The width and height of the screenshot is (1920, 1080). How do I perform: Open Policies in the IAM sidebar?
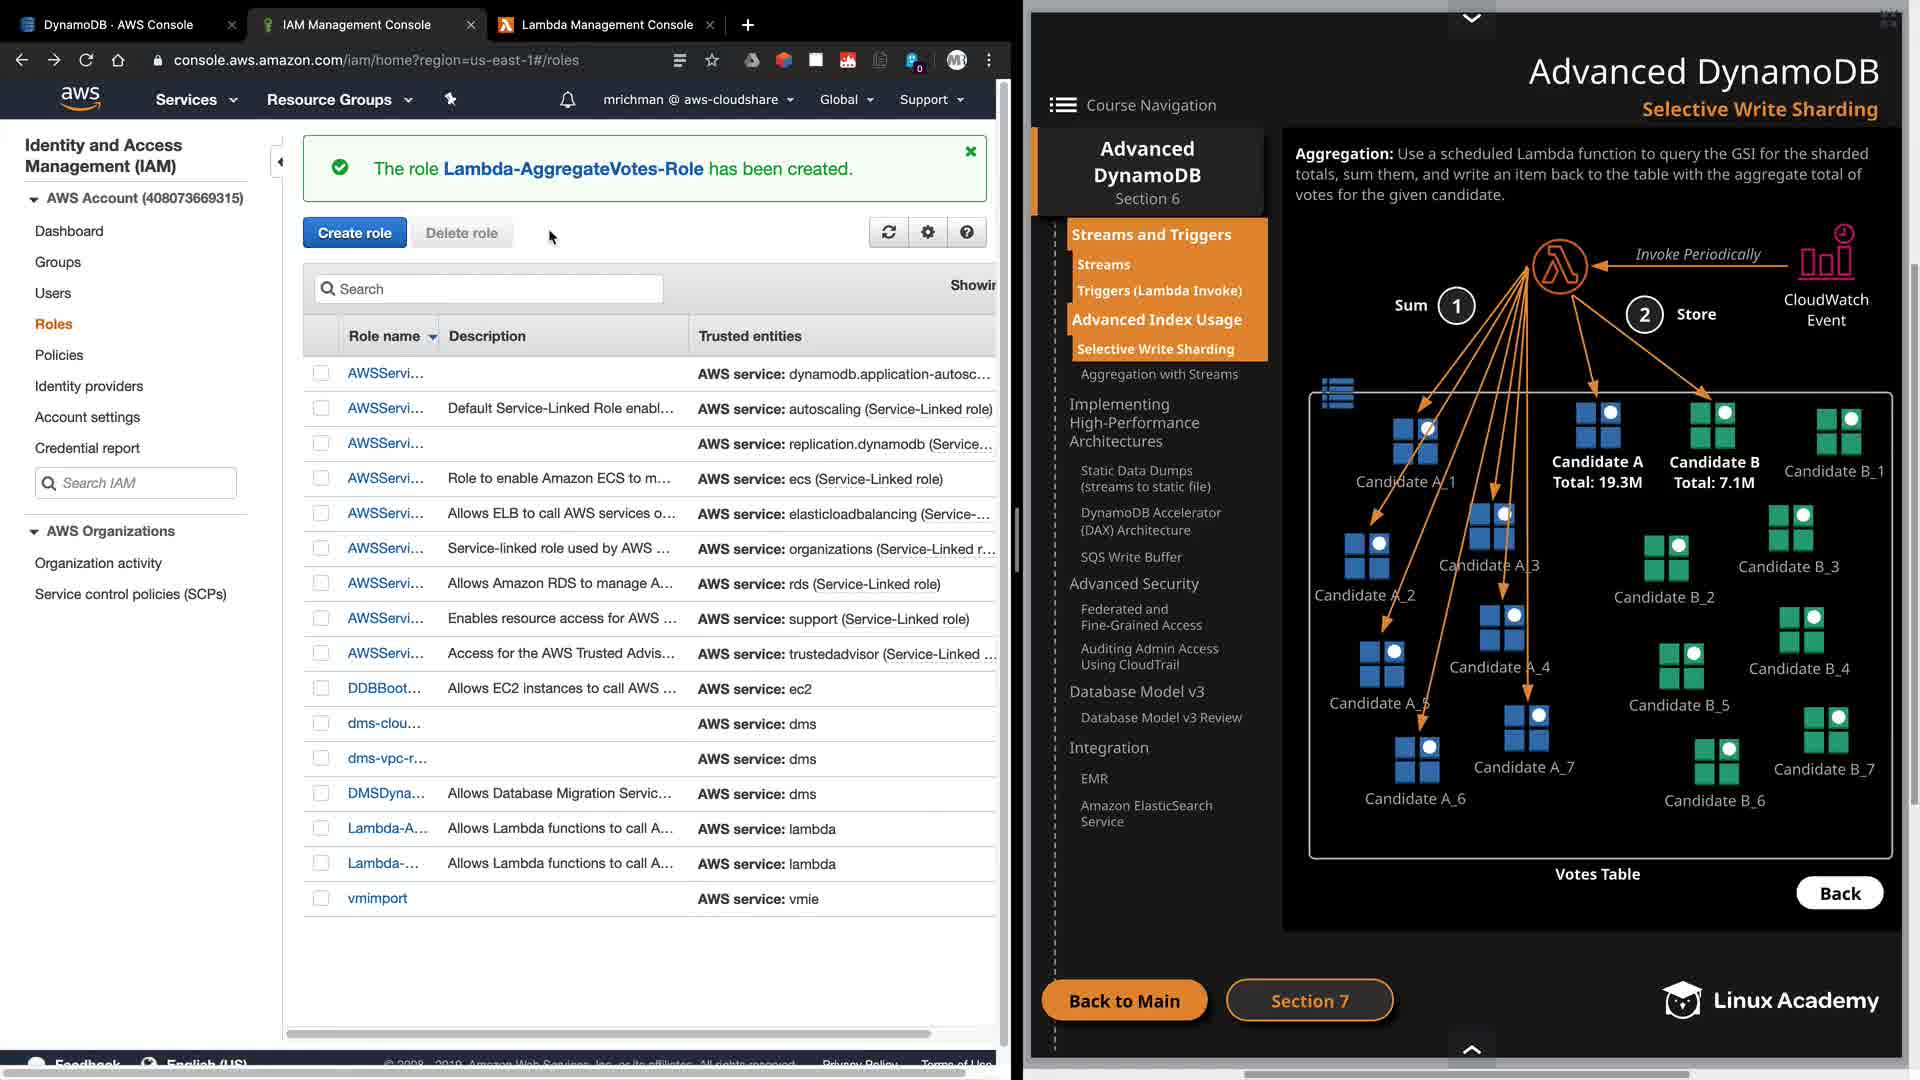pos(59,355)
